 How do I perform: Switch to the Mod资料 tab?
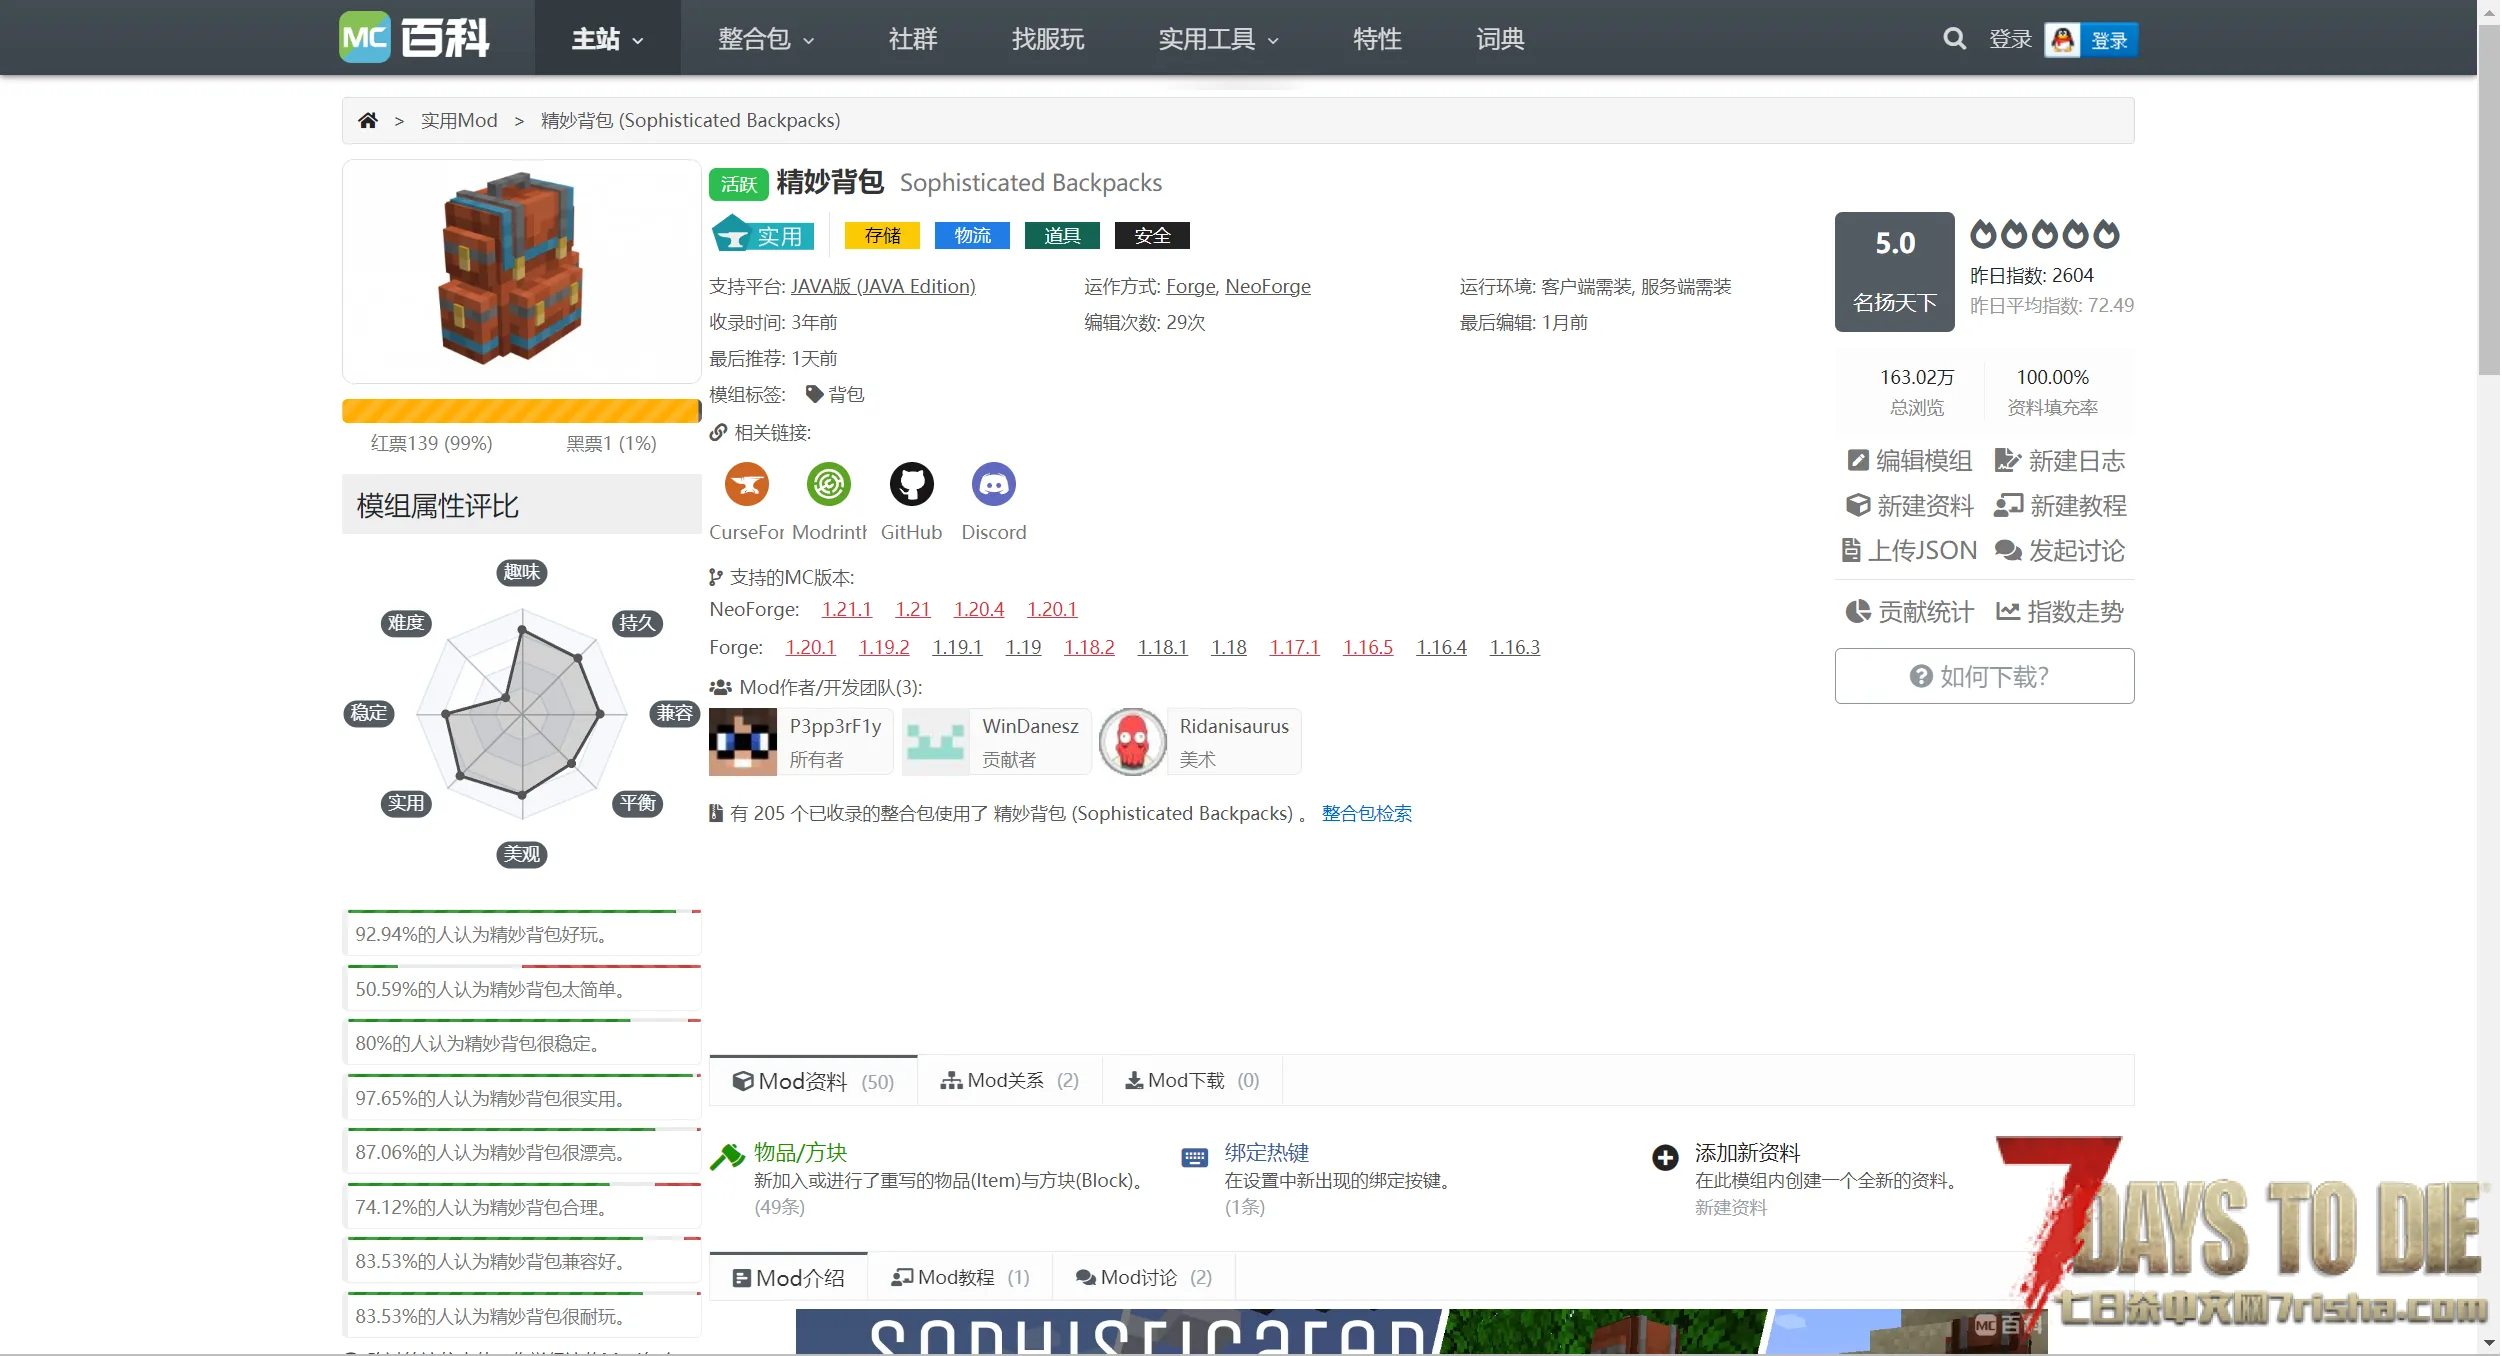[813, 1081]
